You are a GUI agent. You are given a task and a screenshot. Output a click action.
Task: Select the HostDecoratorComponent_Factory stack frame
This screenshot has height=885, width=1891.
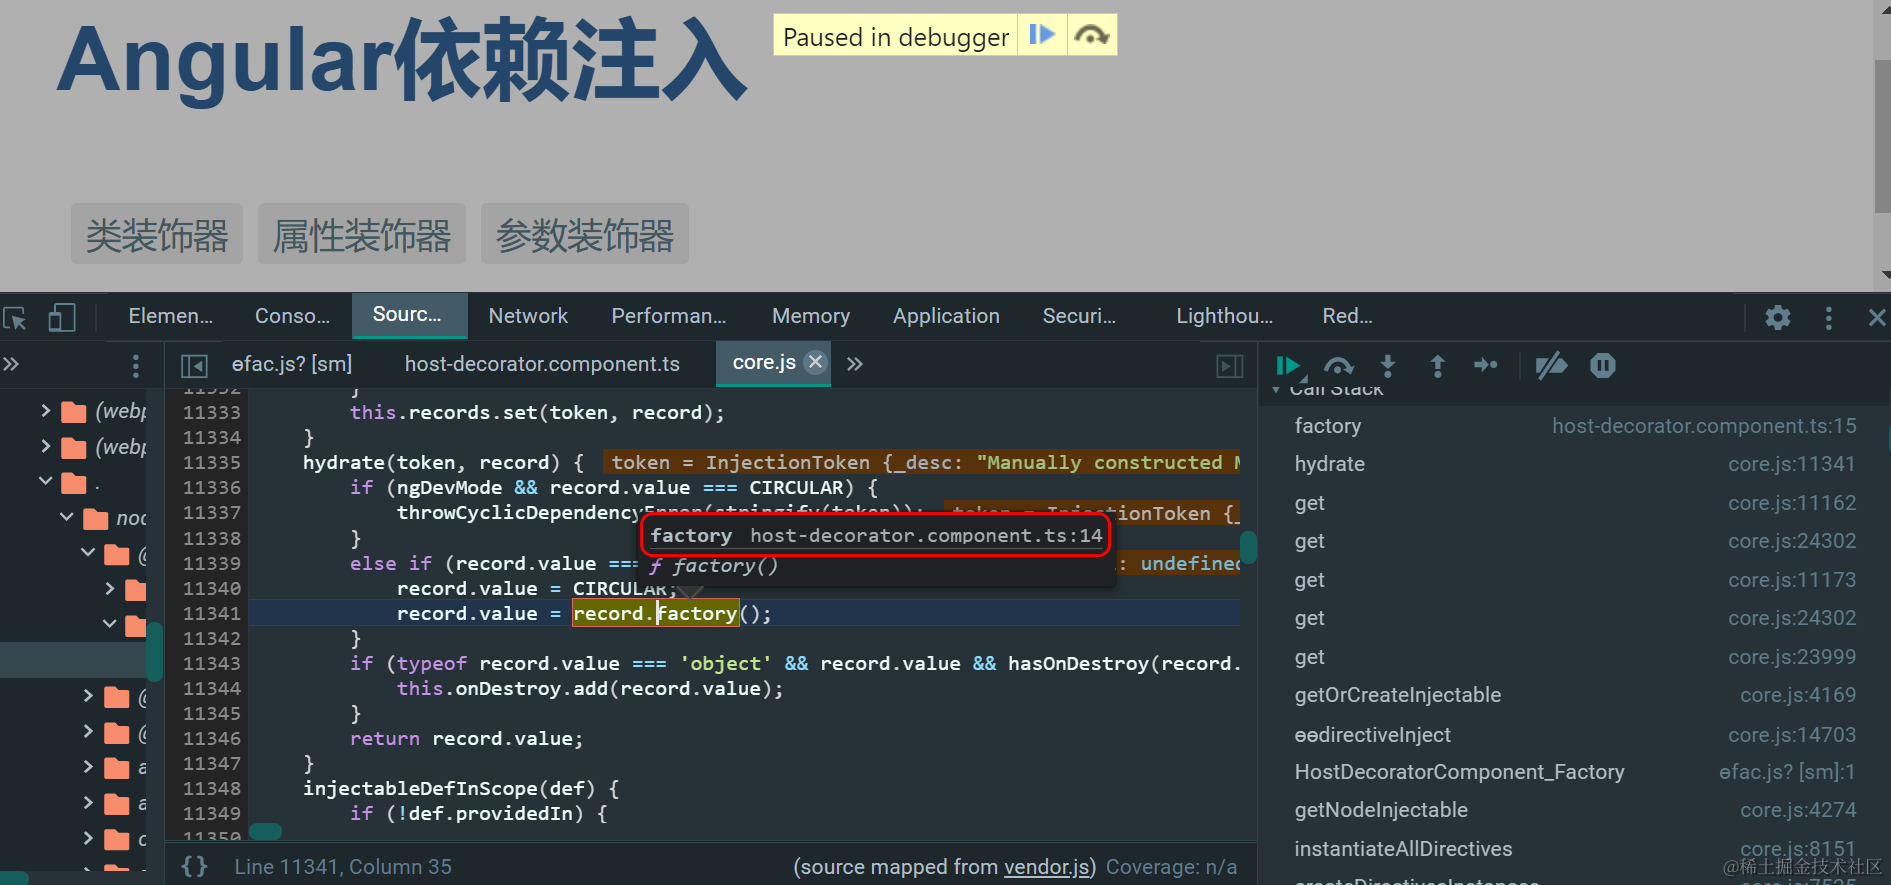pyautogui.click(x=1575, y=772)
